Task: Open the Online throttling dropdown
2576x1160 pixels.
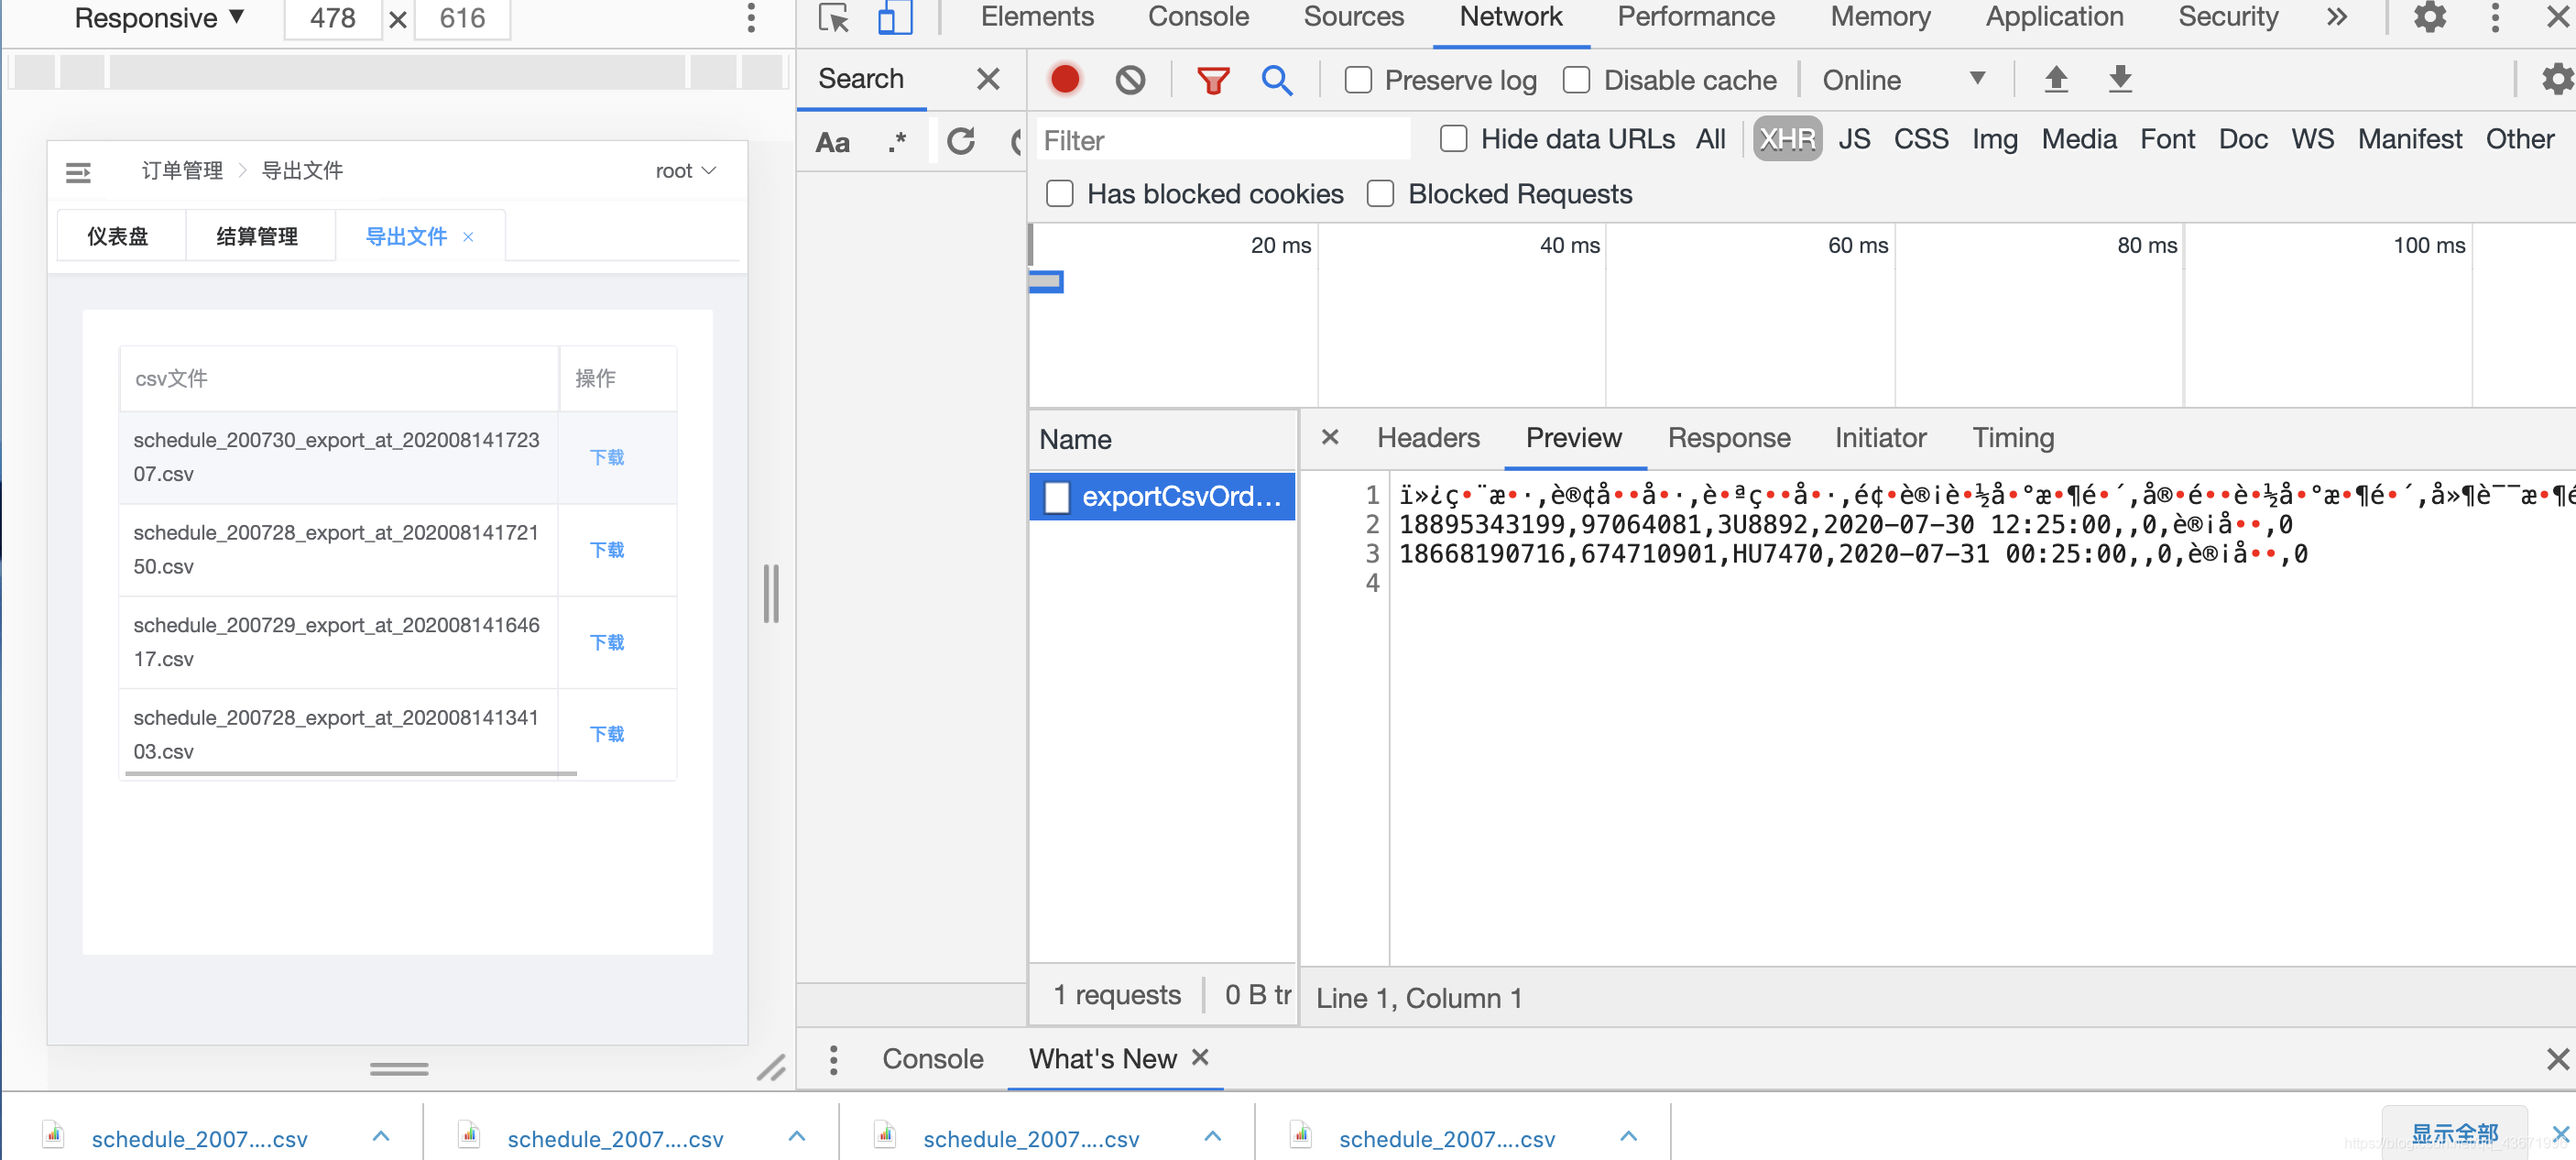Action: pos(1902,80)
